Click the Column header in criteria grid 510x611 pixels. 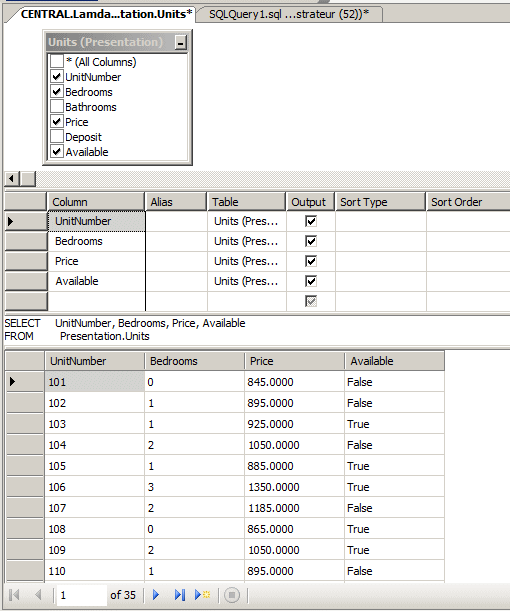pyautogui.click(x=96, y=202)
